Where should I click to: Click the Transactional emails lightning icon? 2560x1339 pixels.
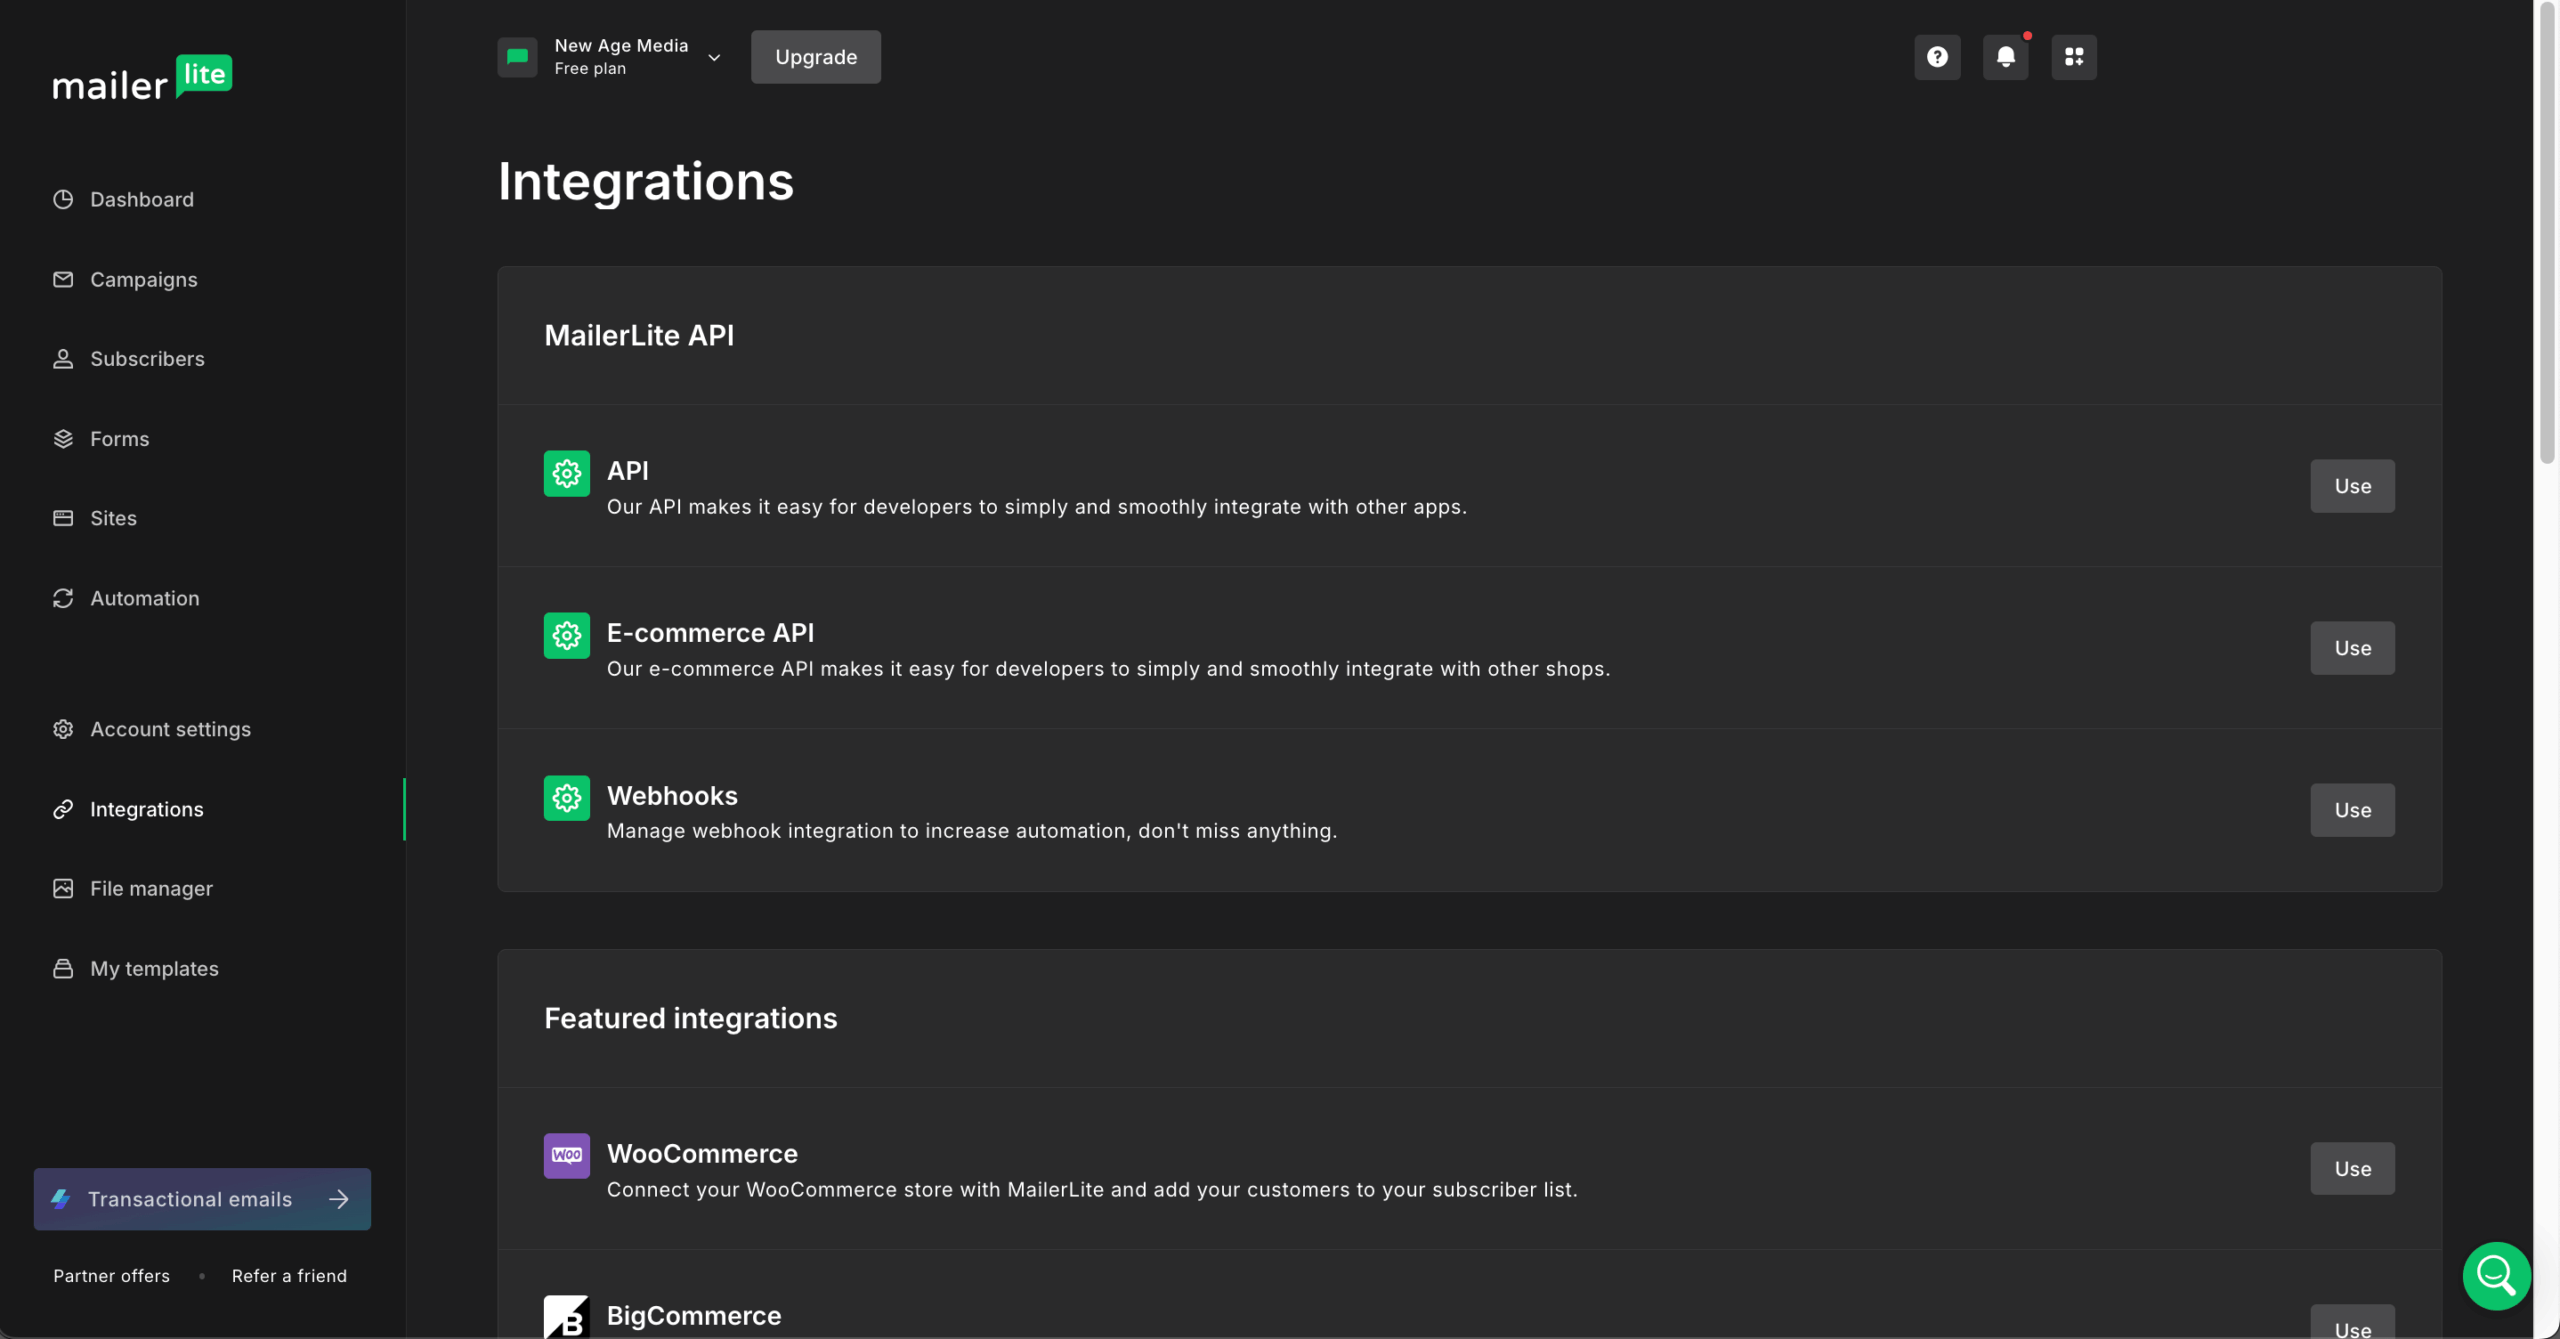click(61, 1198)
